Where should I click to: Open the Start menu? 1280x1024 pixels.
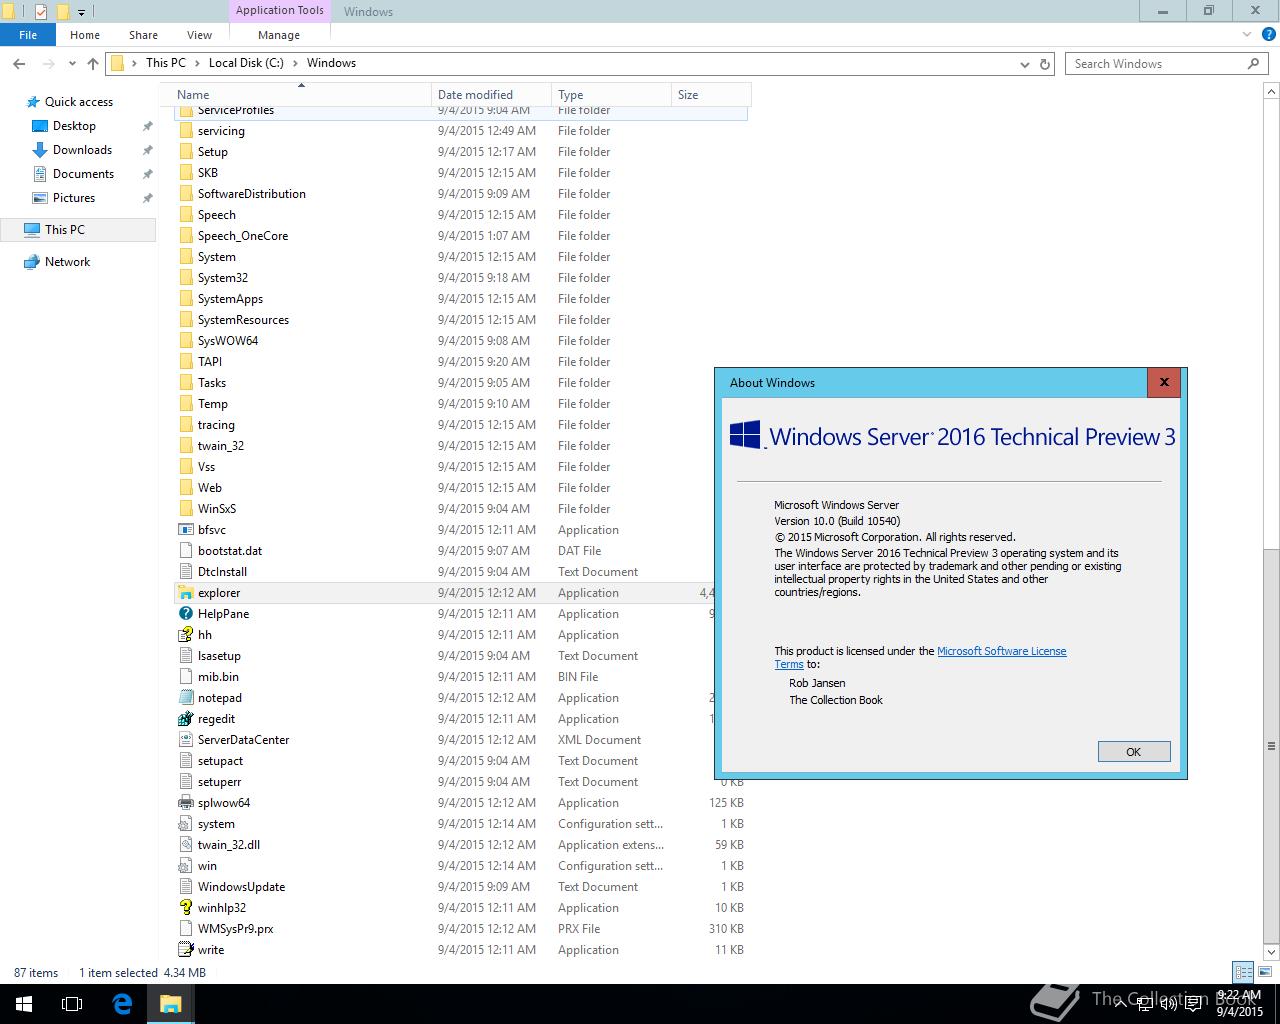(23, 1004)
